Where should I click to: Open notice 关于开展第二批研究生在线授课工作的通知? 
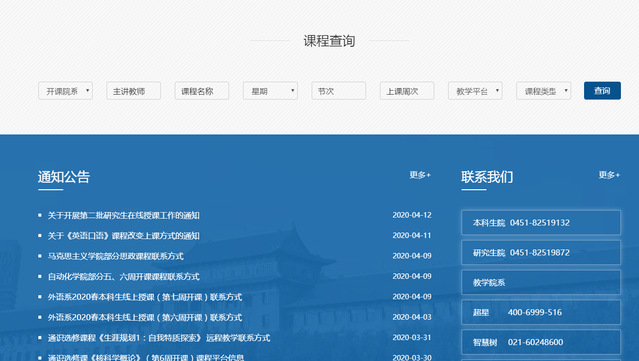click(x=123, y=216)
